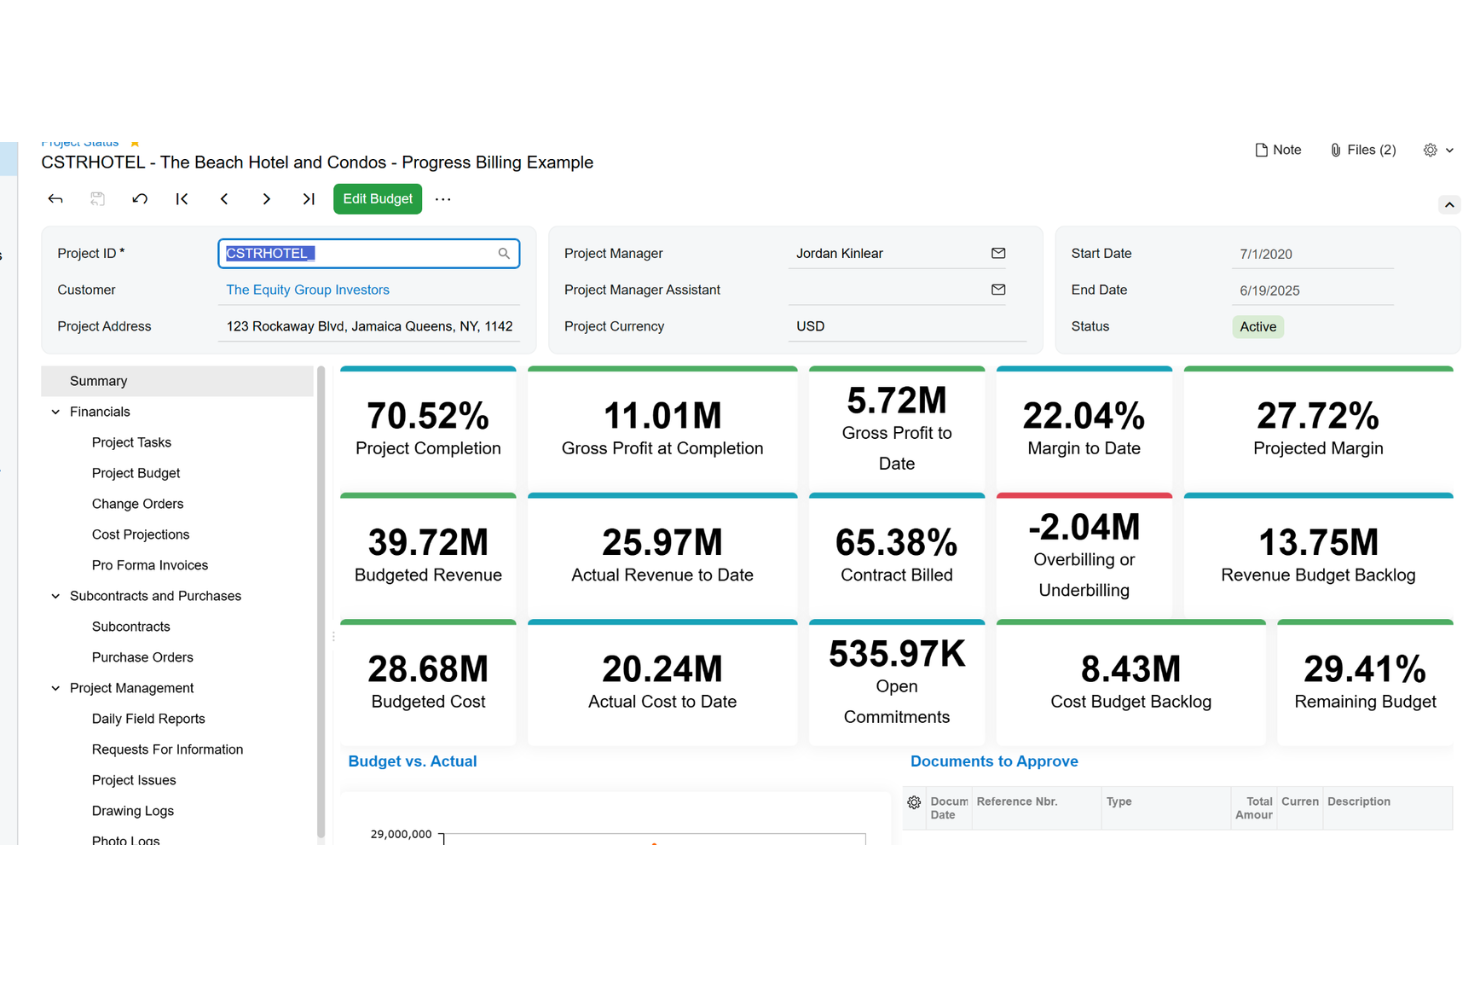Screen dimensions: 1480x987
Task: Collapse the project header using the caret
Action: 1449,204
